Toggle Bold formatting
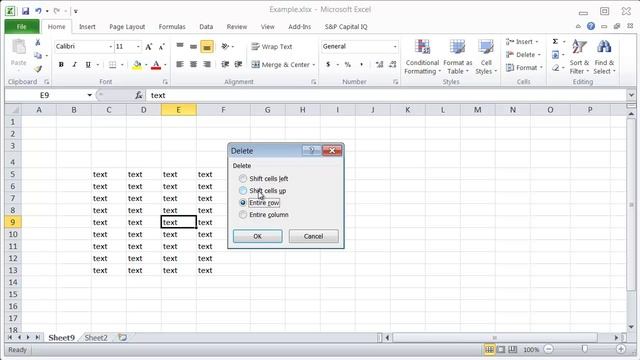The image size is (640, 360). [61, 64]
